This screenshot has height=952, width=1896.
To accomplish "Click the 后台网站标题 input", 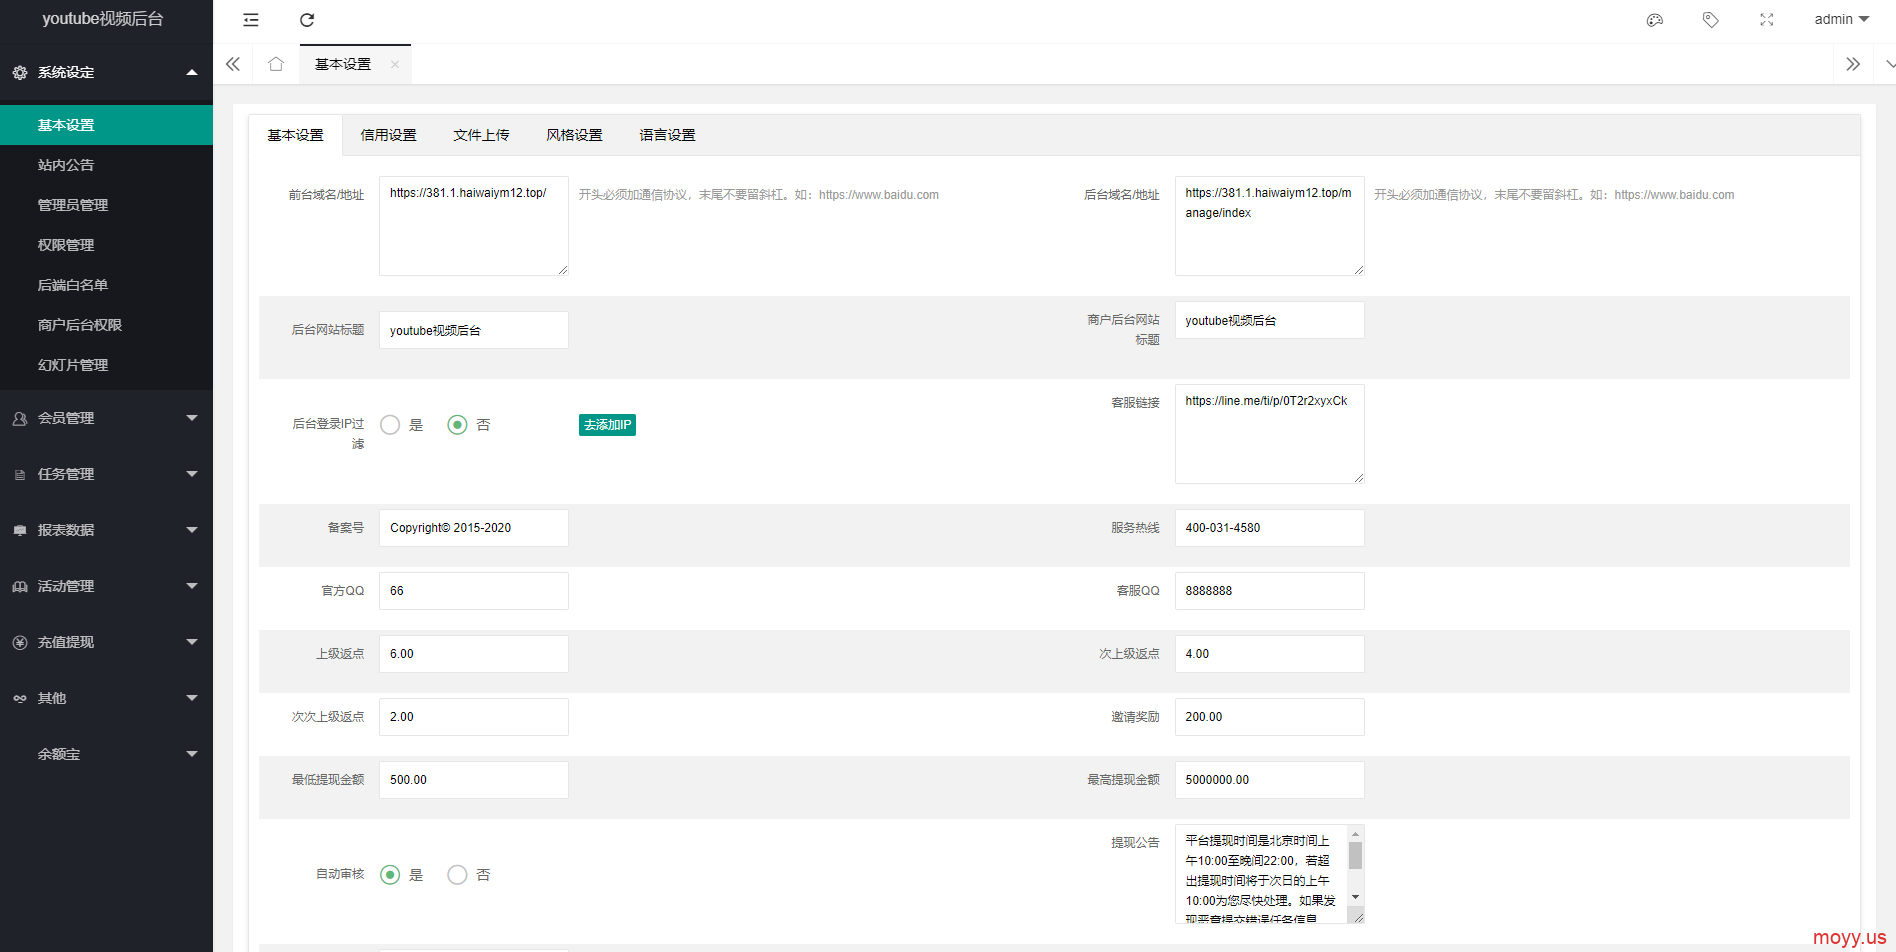I will click(474, 330).
